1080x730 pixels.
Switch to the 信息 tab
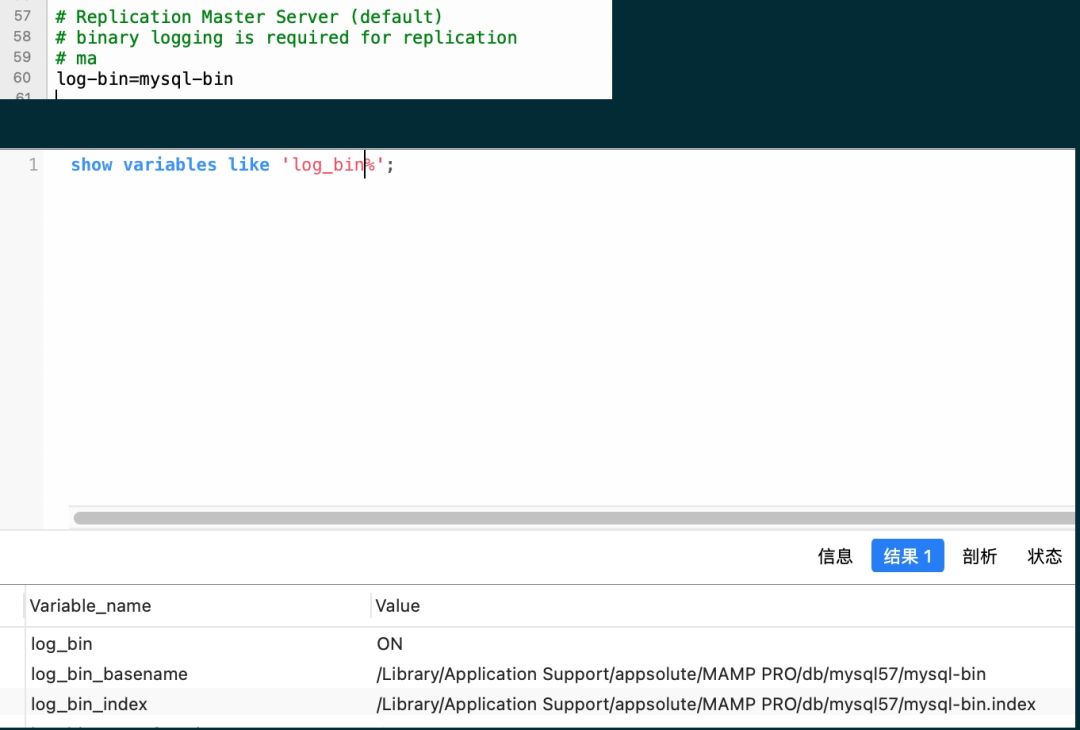tap(835, 556)
